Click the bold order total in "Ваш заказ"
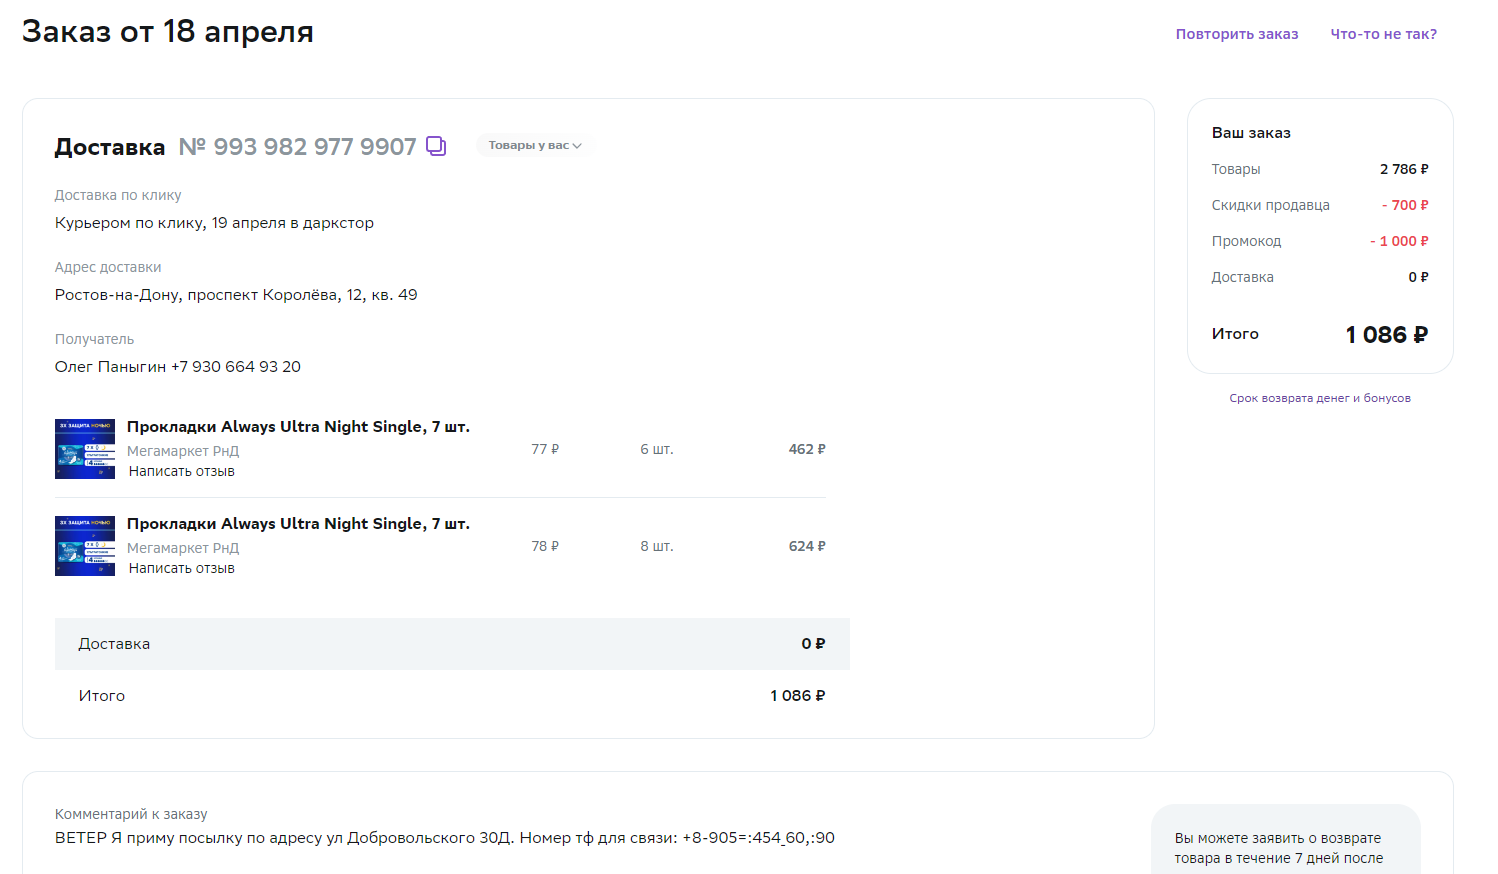Image resolution: width=1498 pixels, height=874 pixels. click(x=1386, y=335)
